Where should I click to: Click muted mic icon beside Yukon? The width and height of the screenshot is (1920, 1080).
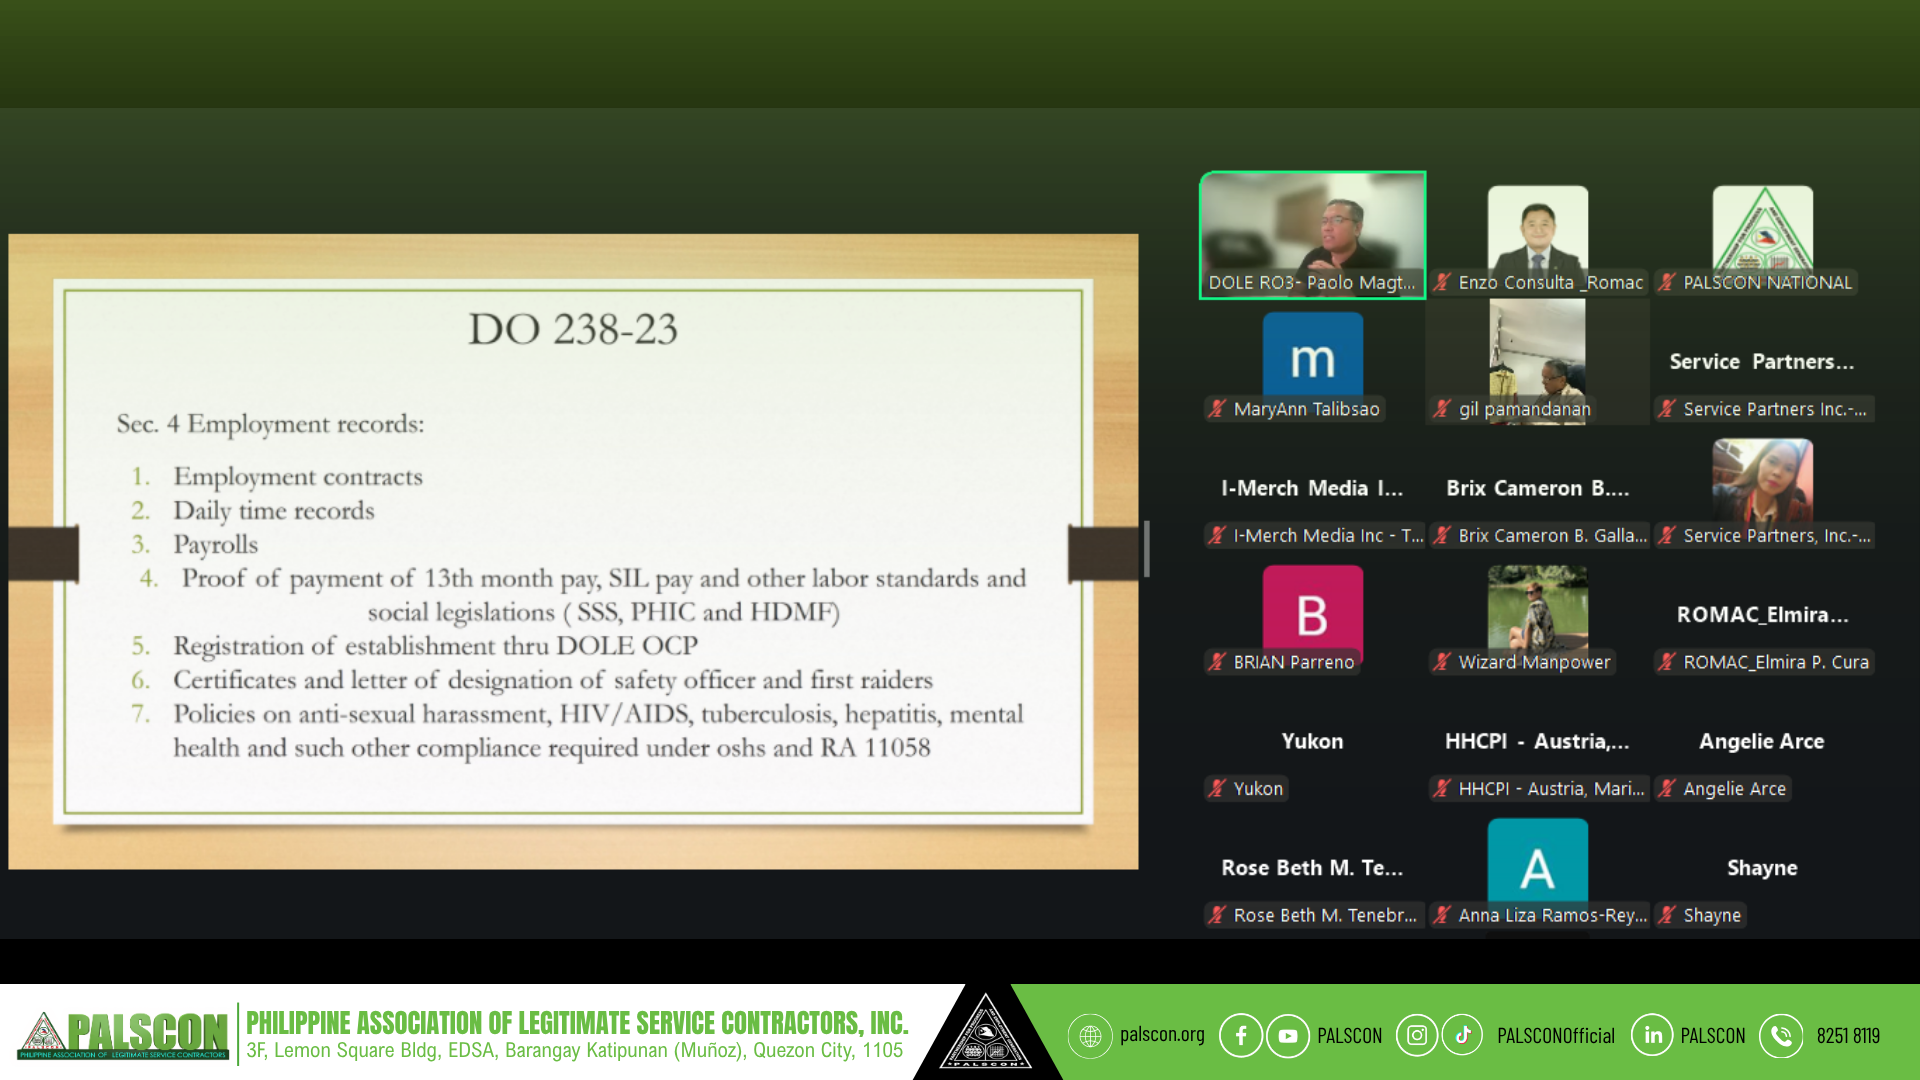click(1217, 788)
